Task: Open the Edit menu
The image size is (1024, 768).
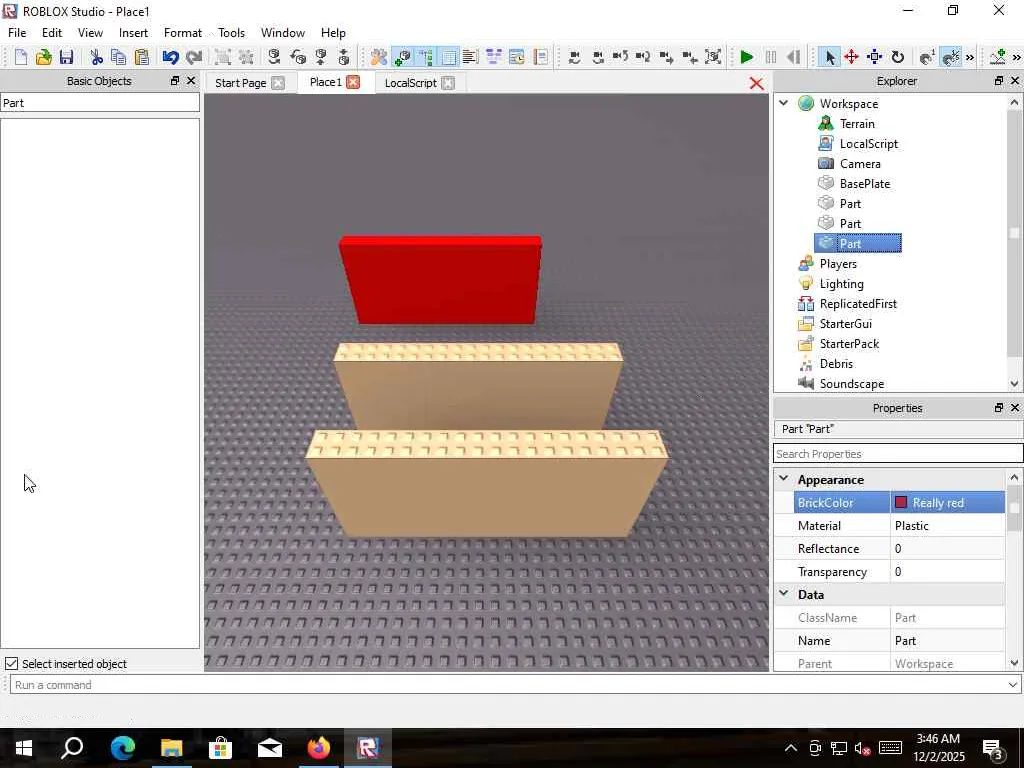Action: [52, 33]
